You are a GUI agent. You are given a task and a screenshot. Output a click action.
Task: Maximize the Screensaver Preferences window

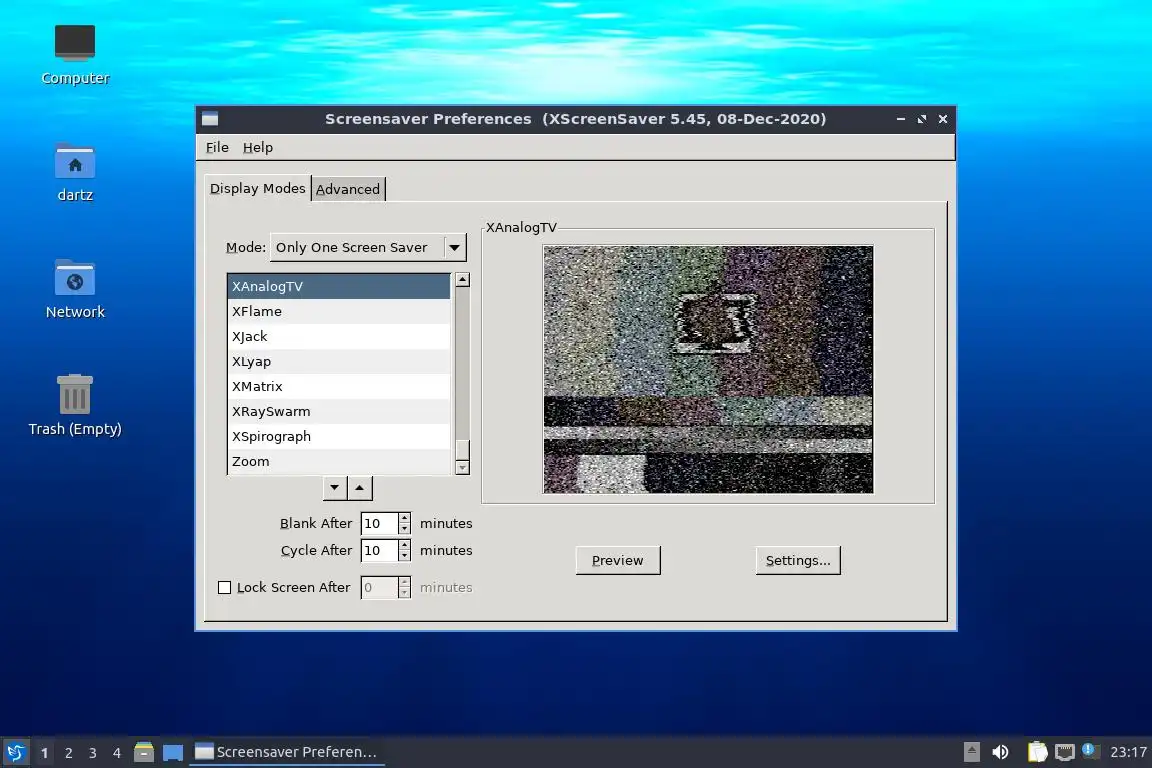[x=922, y=119]
